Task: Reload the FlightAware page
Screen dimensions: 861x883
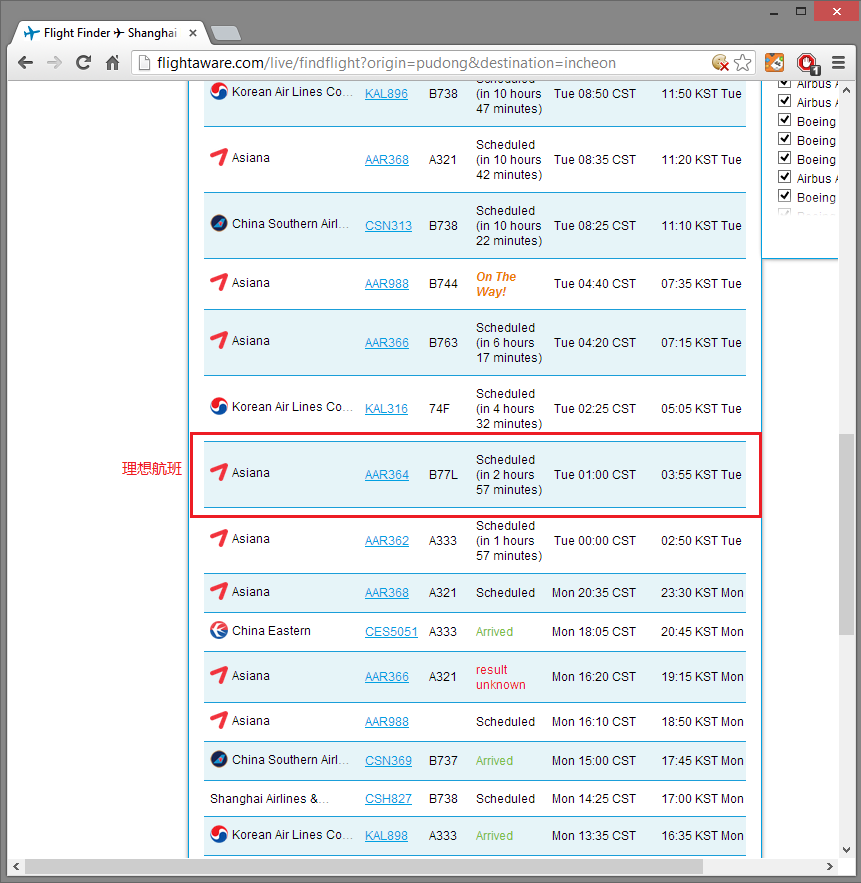Action: [x=83, y=63]
